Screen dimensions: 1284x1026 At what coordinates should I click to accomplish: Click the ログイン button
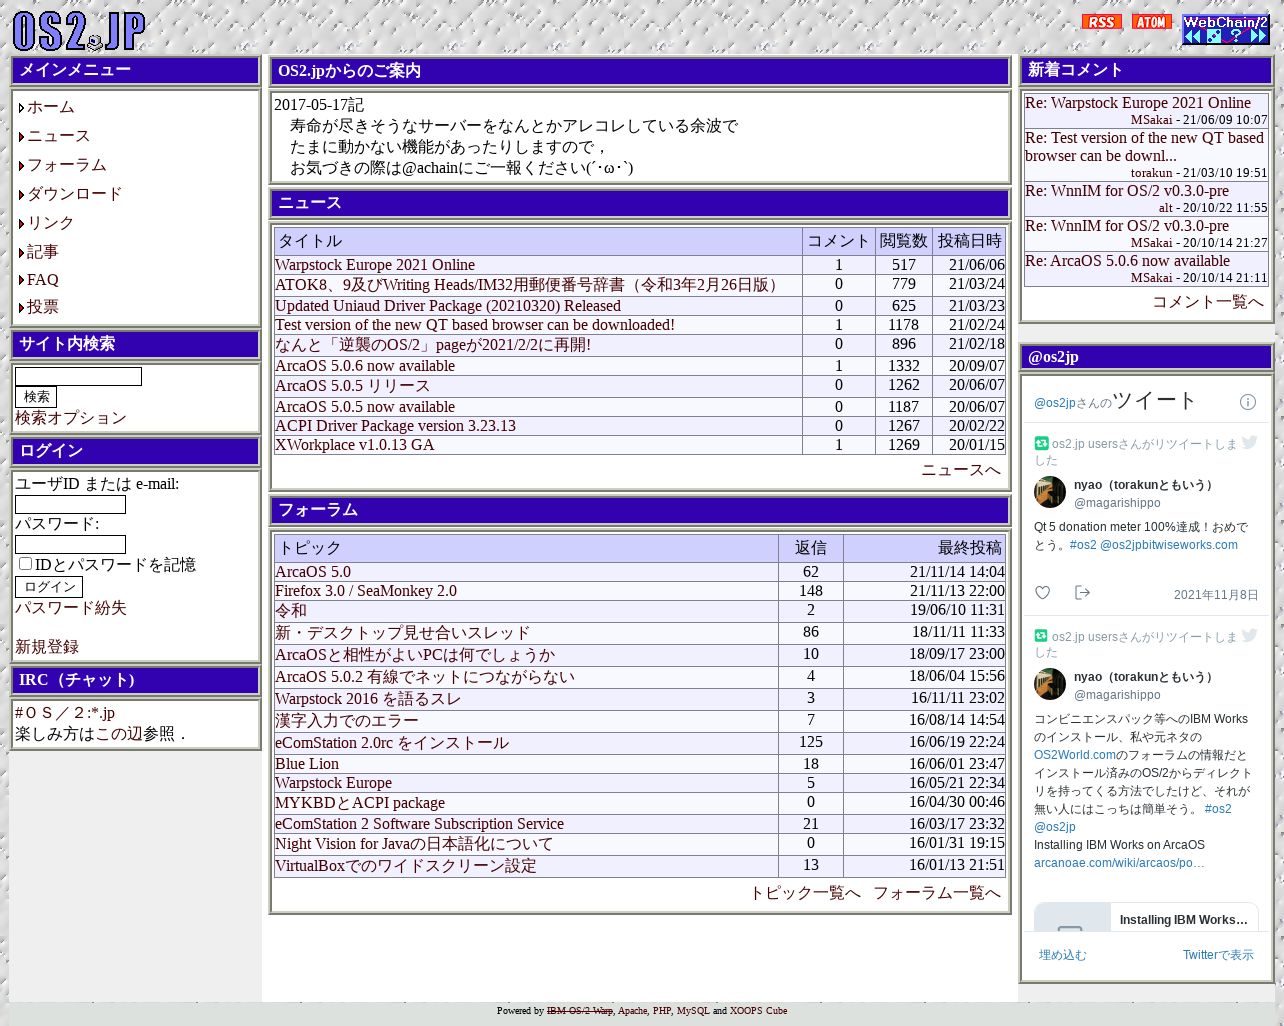[x=49, y=587]
